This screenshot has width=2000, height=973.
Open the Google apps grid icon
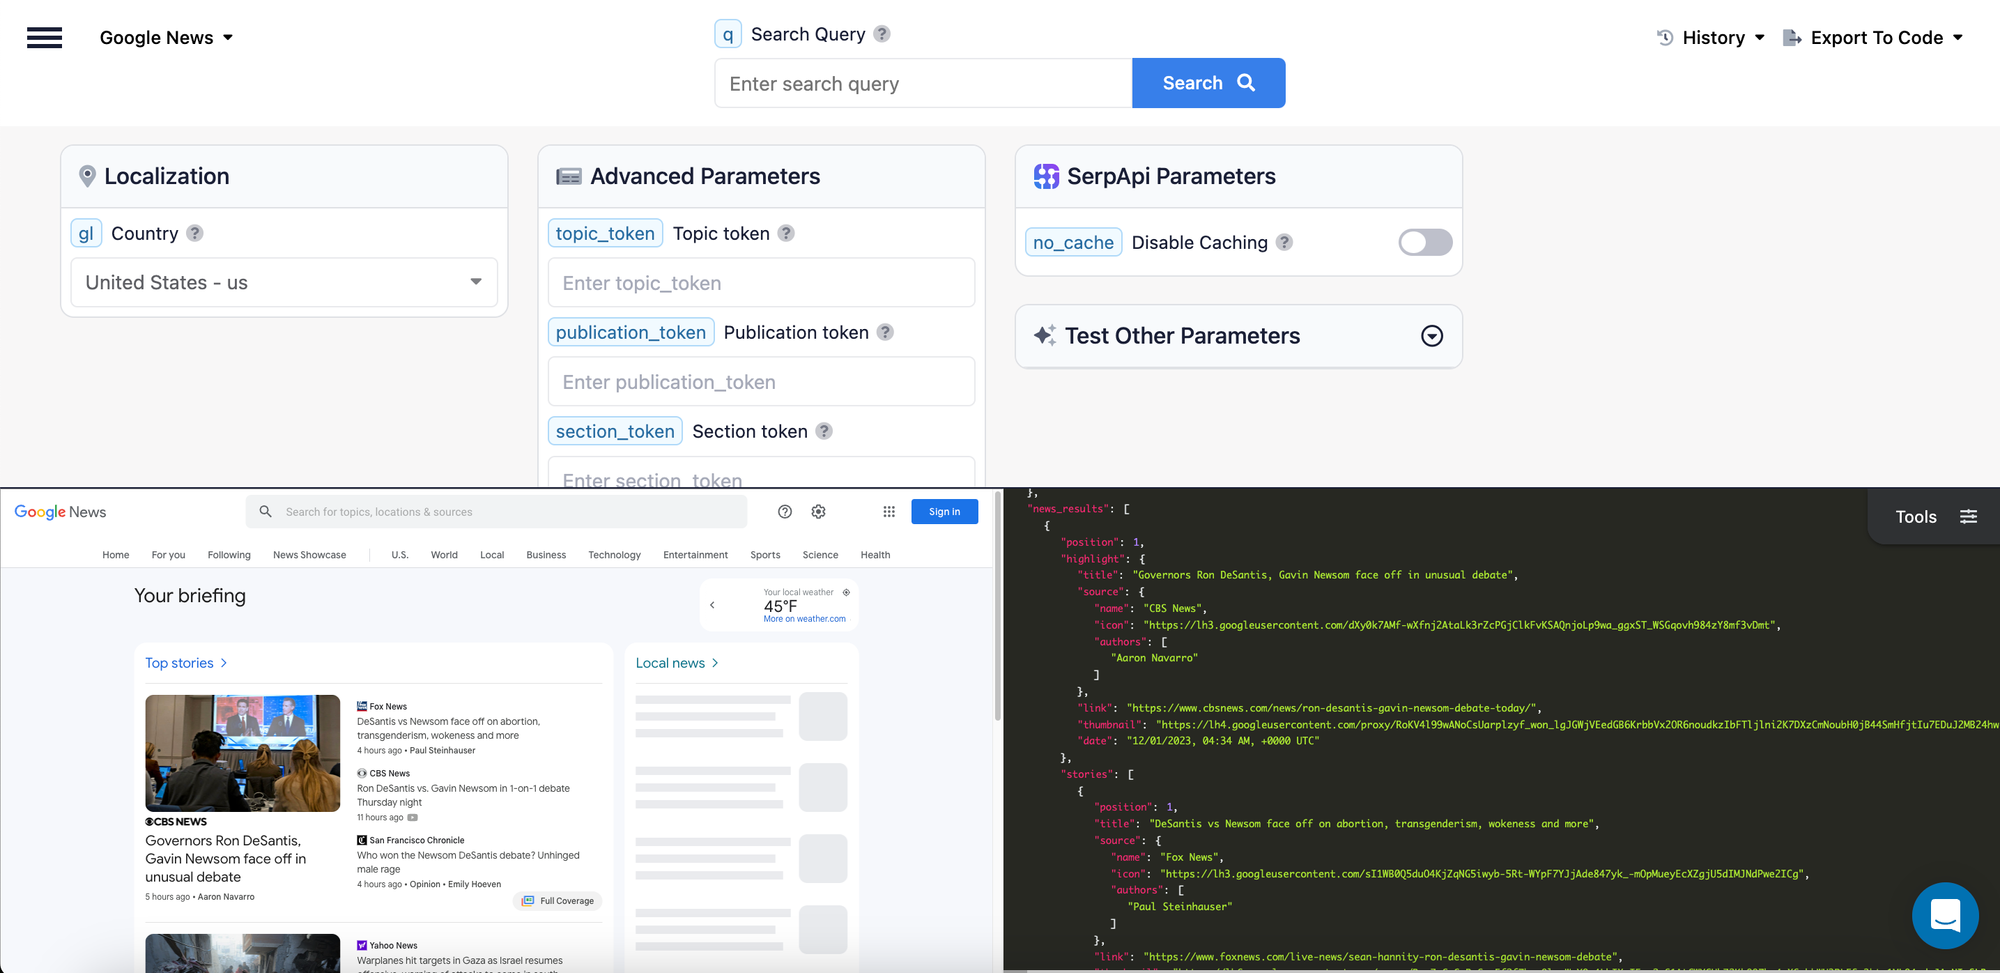point(889,511)
